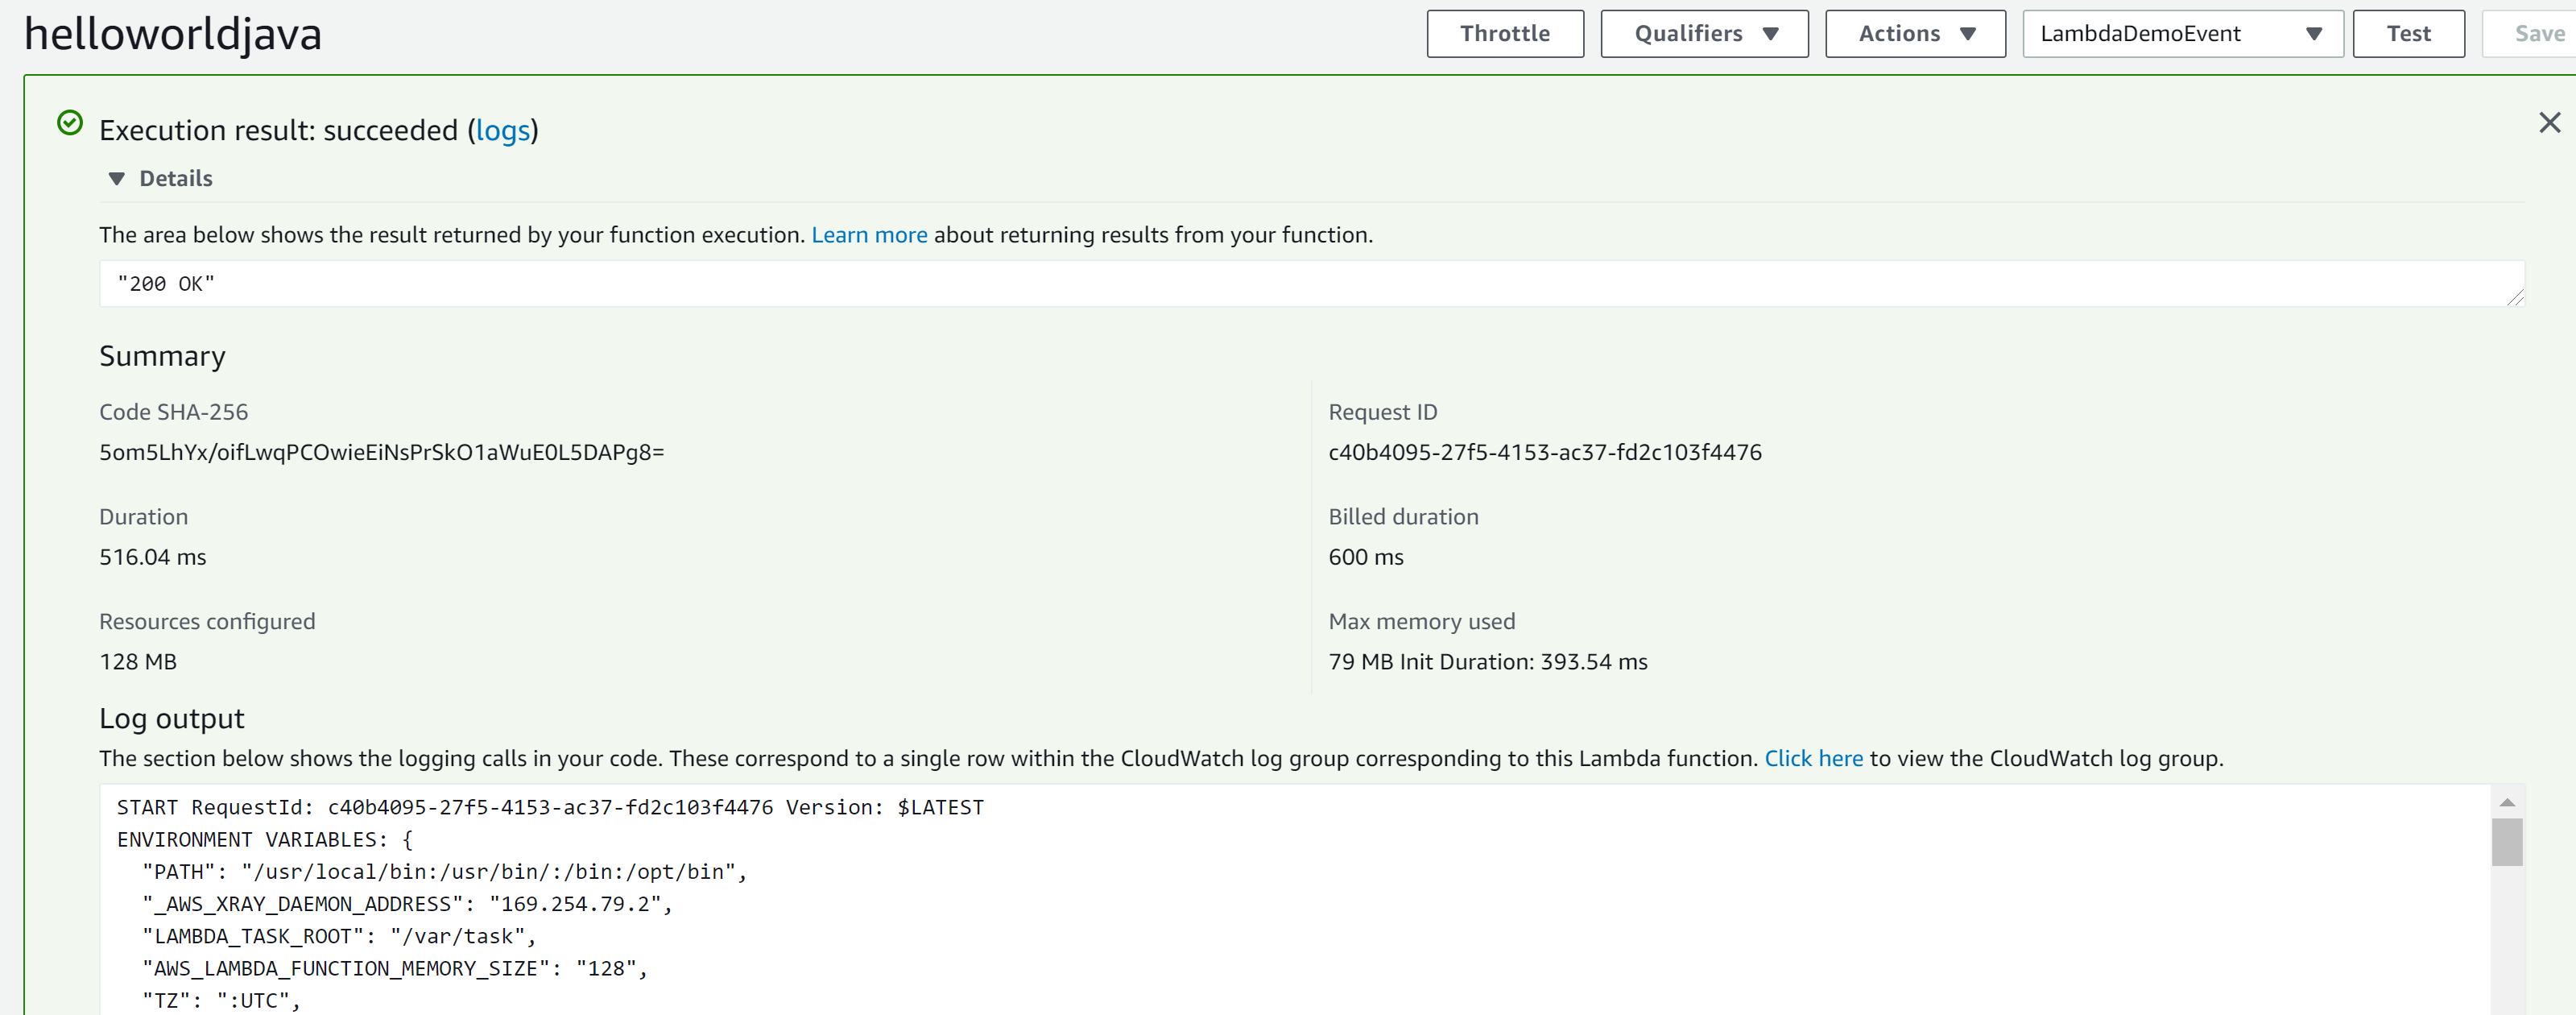Open the Qualifiers dropdown

[x=1704, y=34]
